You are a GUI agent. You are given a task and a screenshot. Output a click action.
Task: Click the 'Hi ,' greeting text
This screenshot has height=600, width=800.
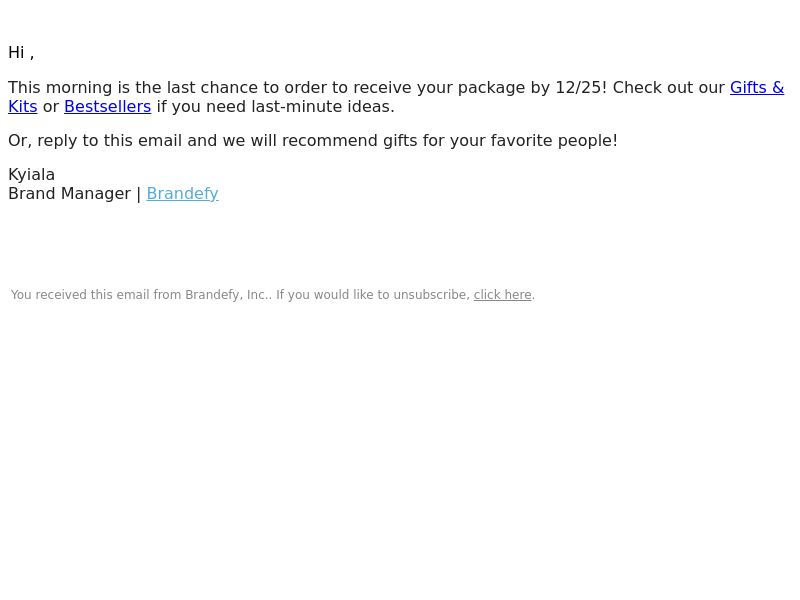pyautogui.click(x=21, y=53)
